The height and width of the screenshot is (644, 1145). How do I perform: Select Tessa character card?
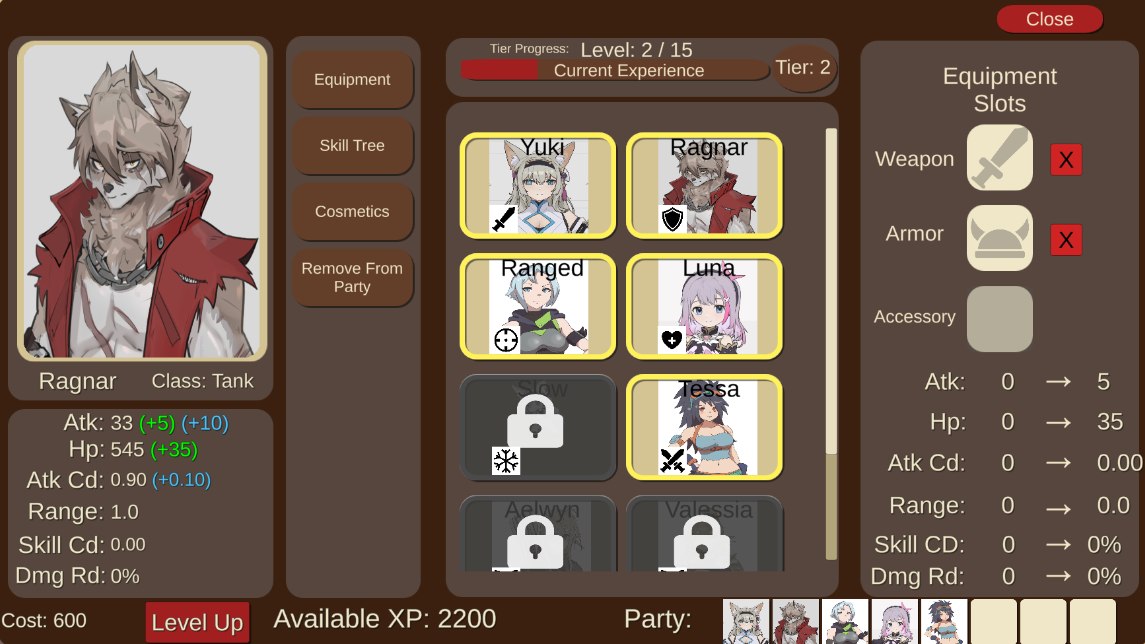[x=705, y=427]
